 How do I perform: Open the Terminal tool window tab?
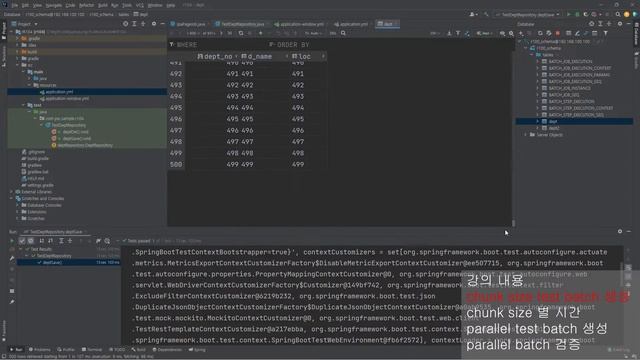coord(92,350)
